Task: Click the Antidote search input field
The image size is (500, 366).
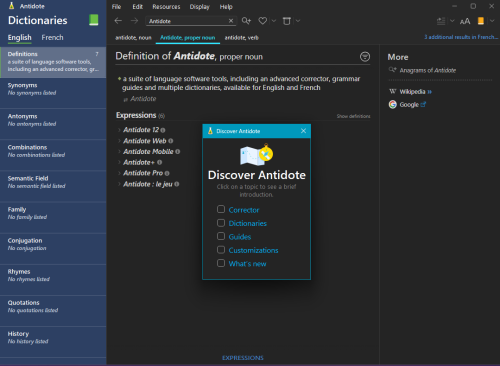Action: [x=188, y=21]
